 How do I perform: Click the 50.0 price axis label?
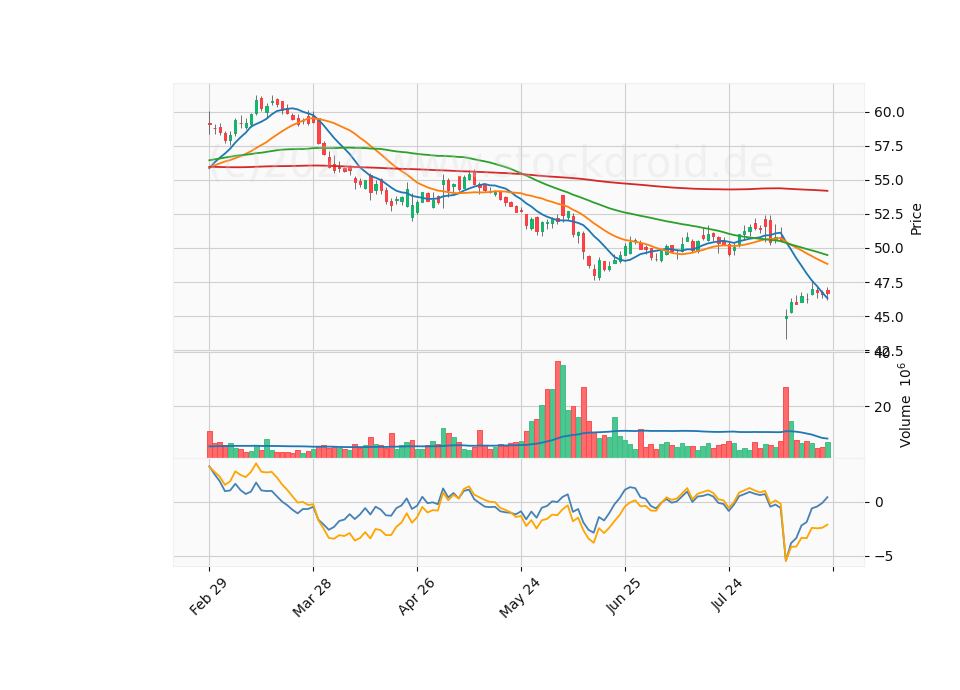[x=889, y=249]
